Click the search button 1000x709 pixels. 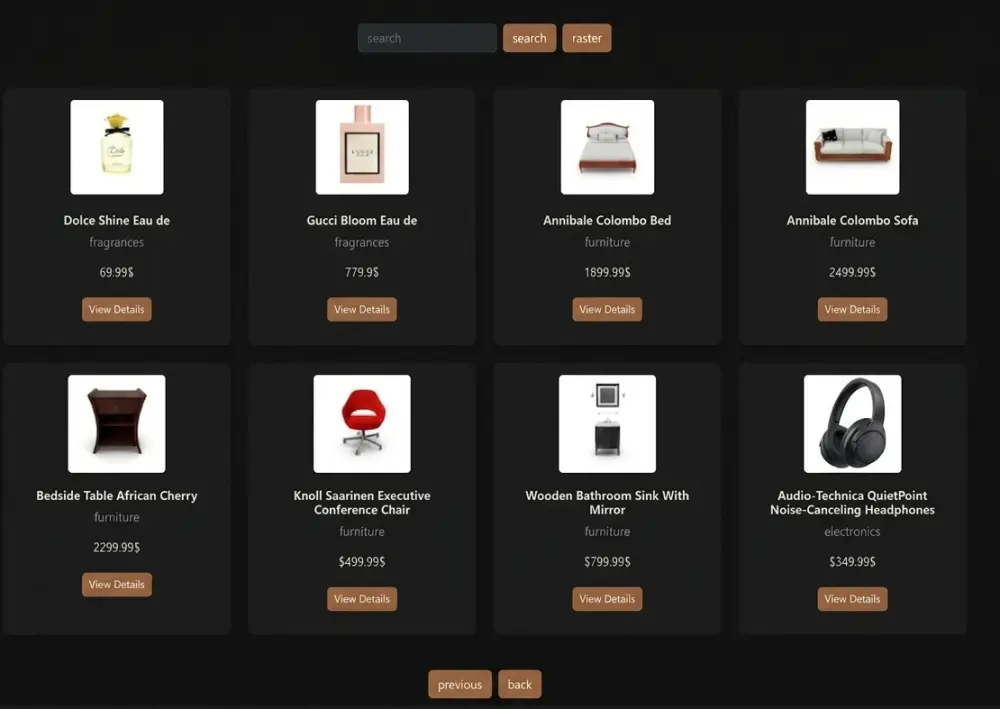click(x=529, y=38)
